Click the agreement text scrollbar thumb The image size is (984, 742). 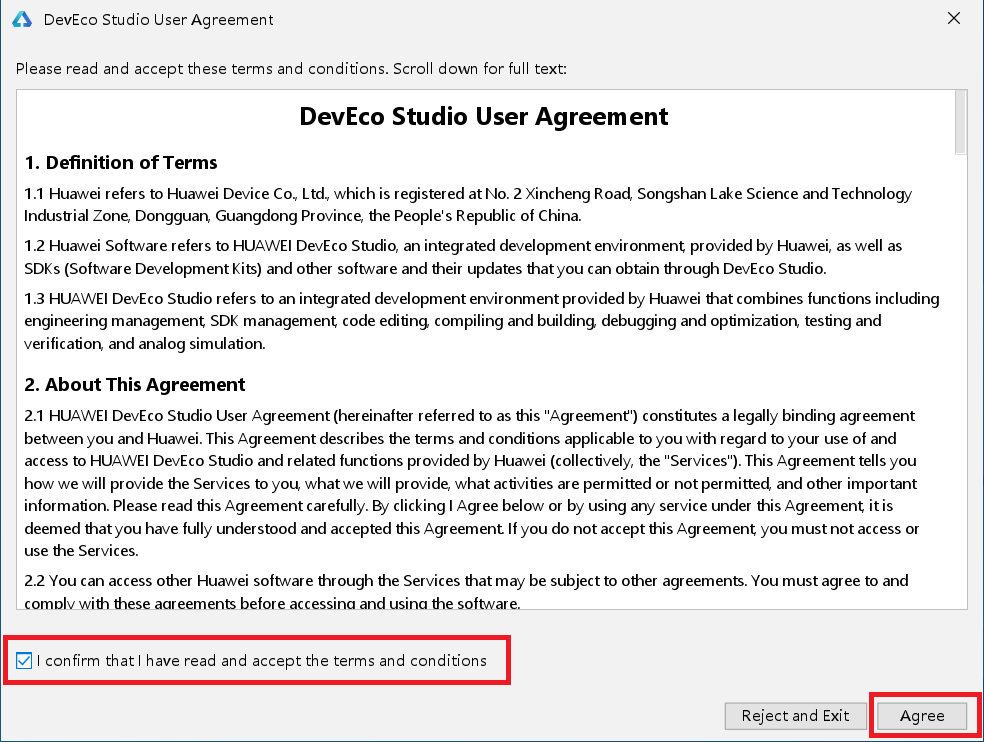960,122
